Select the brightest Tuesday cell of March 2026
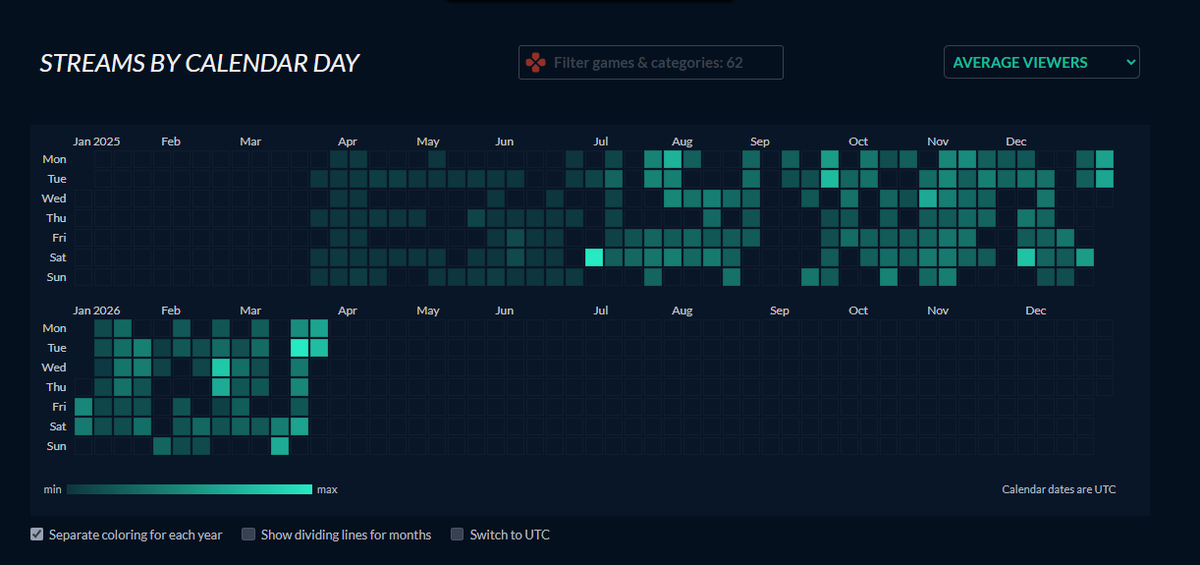The image size is (1200, 565). pos(300,347)
